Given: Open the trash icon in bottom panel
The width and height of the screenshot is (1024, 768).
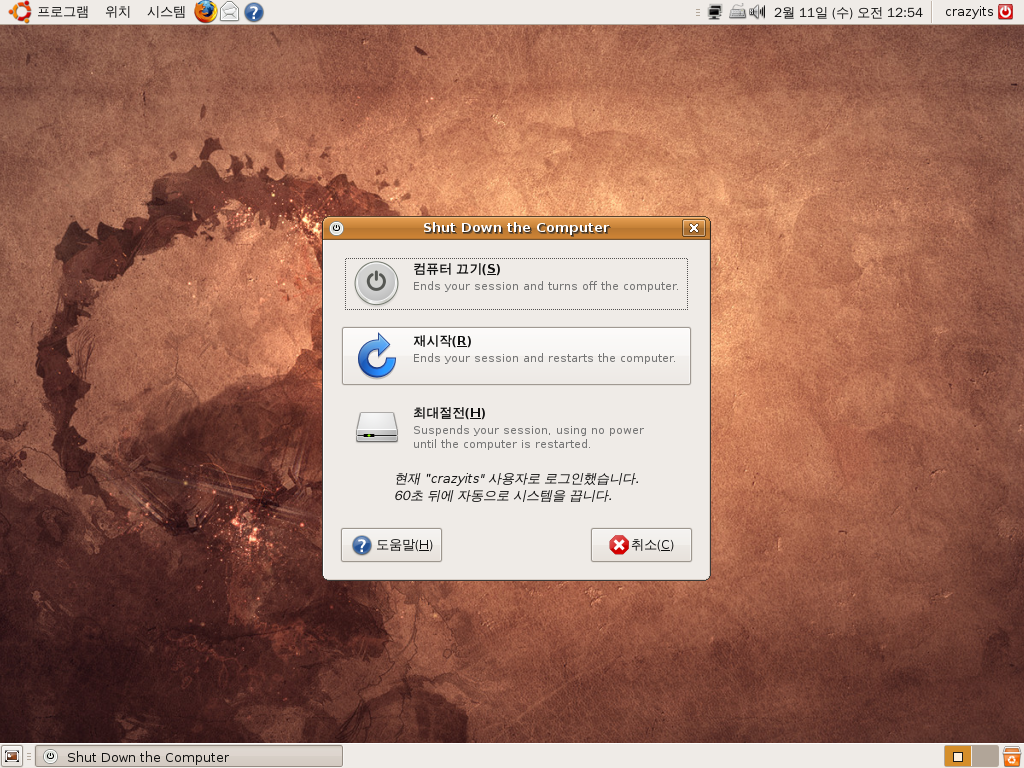Looking at the screenshot, I should [1012, 756].
